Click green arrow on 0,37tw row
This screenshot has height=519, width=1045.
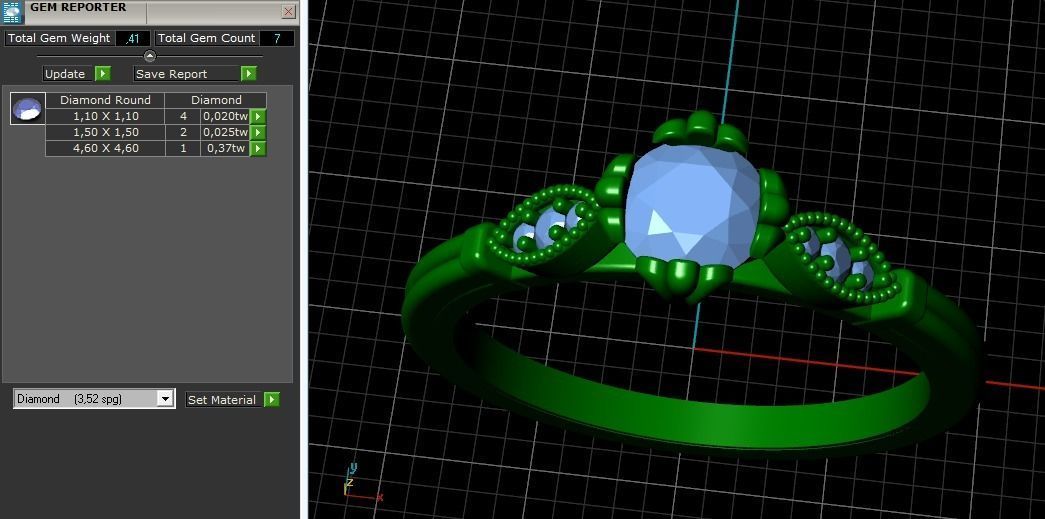(258, 148)
